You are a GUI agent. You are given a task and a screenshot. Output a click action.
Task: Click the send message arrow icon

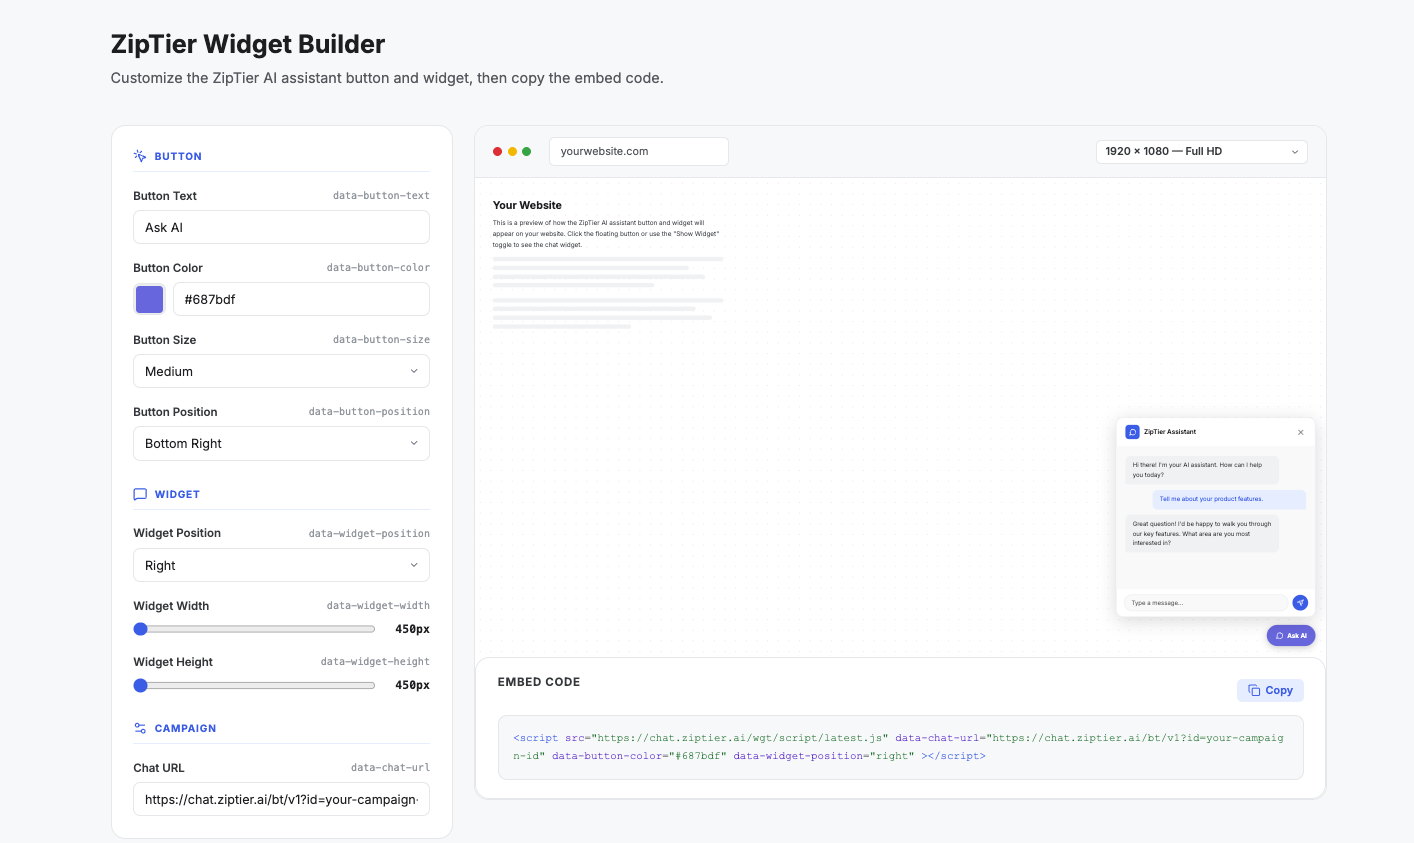pos(1300,602)
